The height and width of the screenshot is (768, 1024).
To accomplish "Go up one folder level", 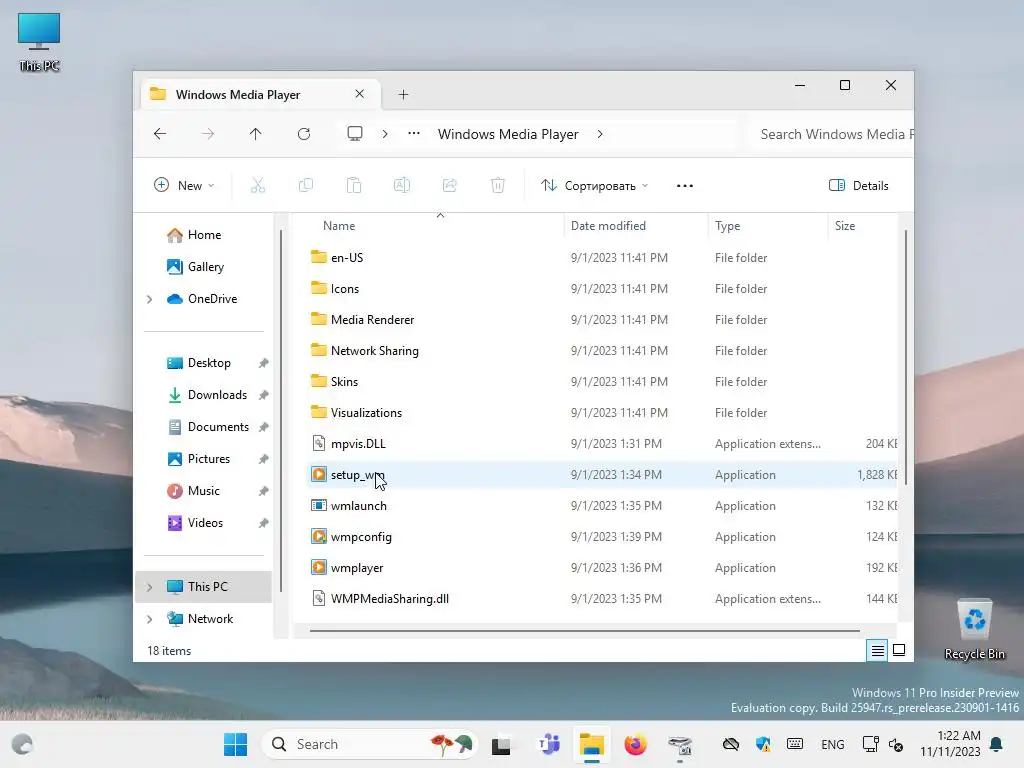I will click(x=255, y=134).
